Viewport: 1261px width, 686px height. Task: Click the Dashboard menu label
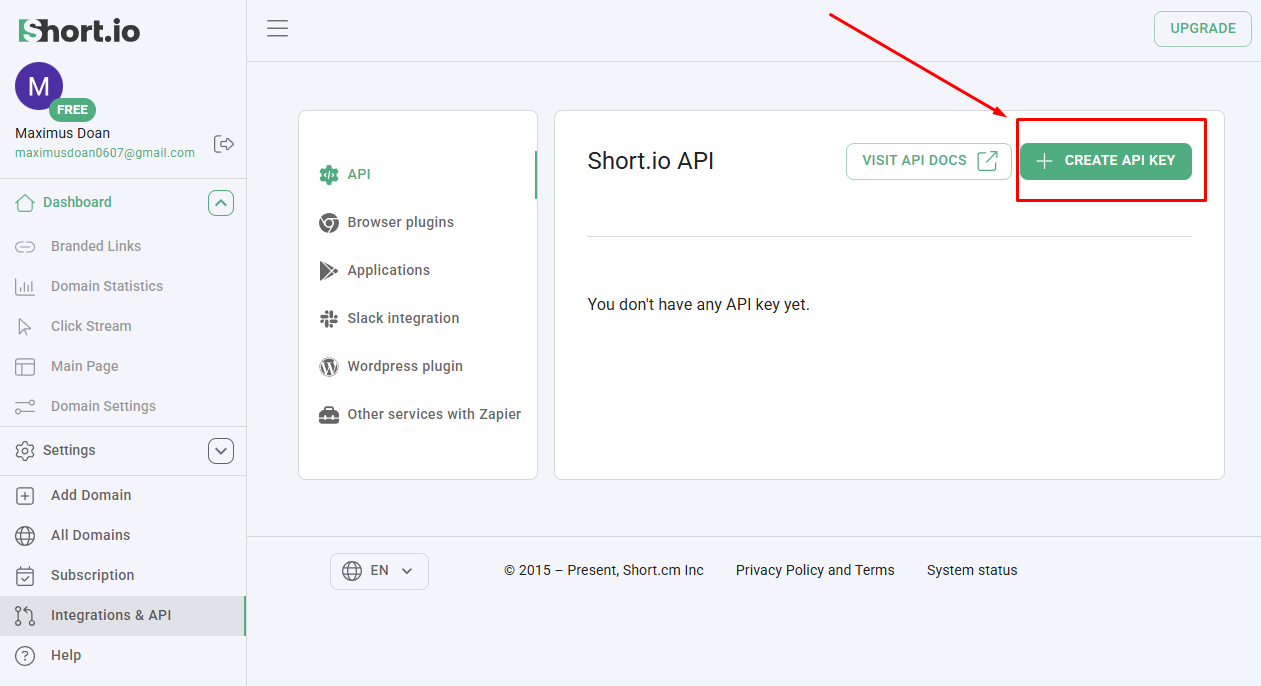(x=77, y=202)
